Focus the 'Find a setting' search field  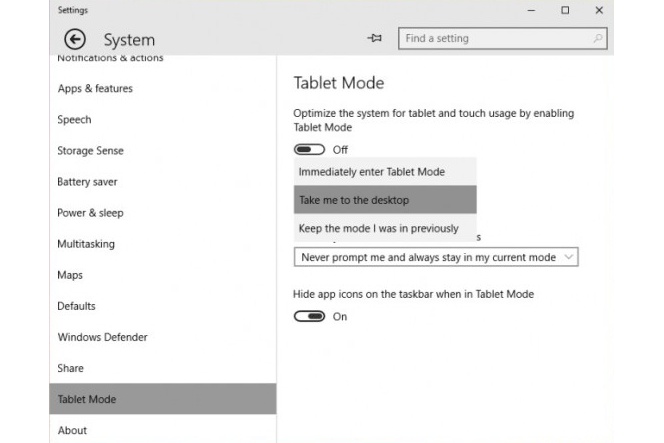503,39
